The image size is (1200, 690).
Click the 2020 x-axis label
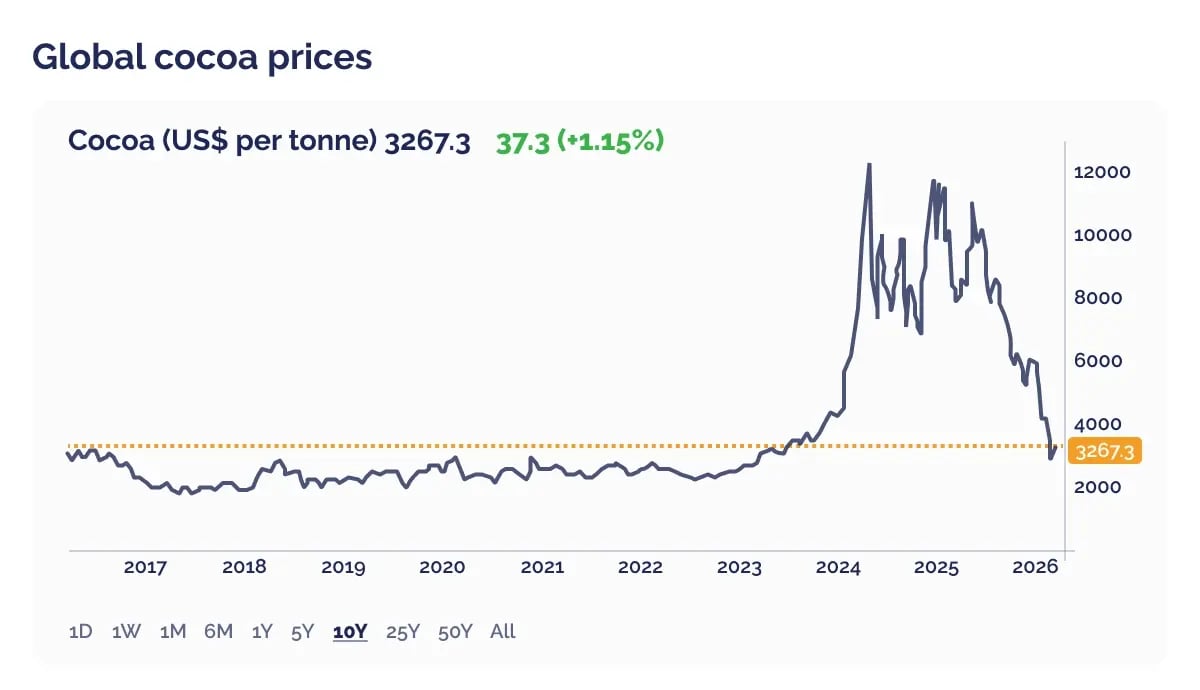click(442, 567)
